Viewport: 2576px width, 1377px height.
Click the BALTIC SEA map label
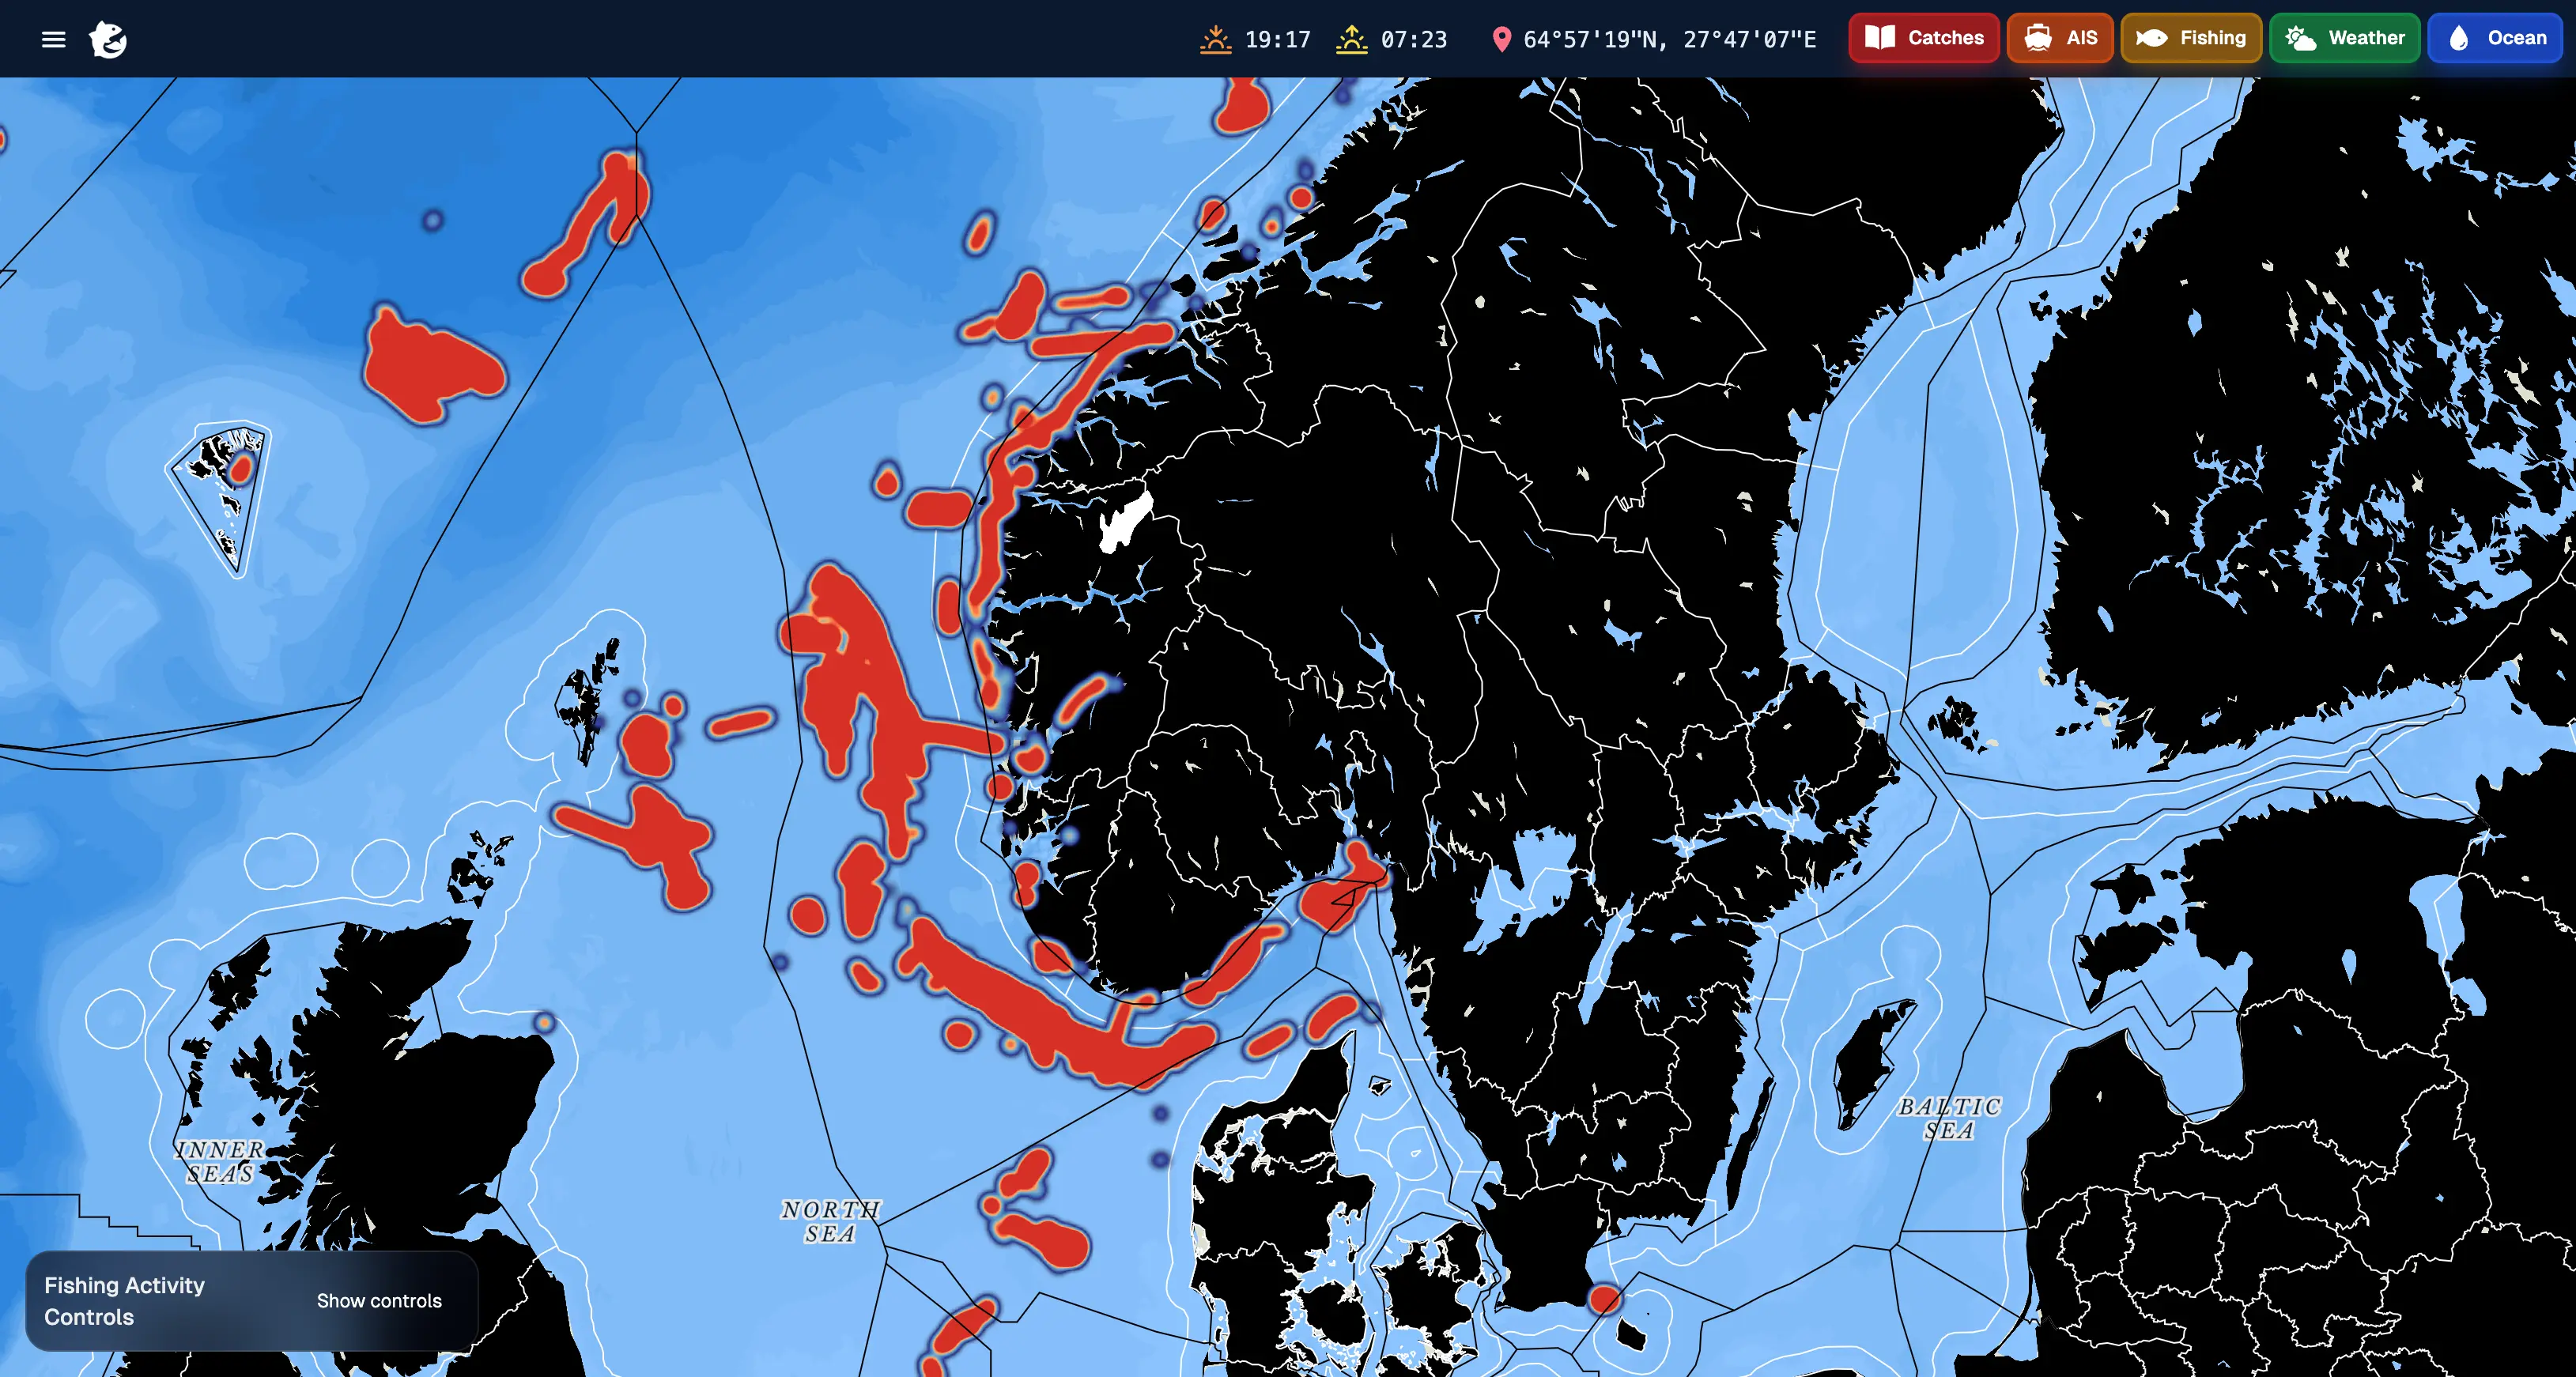point(1949,1118)
